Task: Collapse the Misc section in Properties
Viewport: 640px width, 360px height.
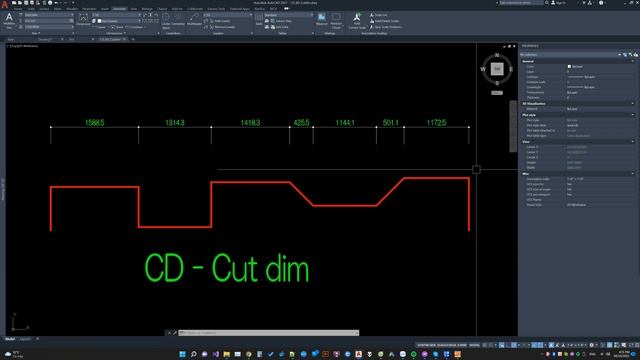Action: pyautogui.click(x=633, y=173)
